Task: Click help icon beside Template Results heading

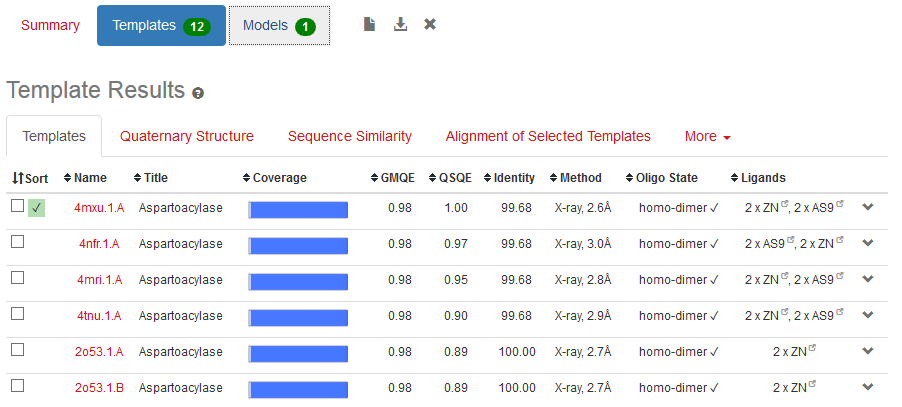Action: tap(198, 93)
